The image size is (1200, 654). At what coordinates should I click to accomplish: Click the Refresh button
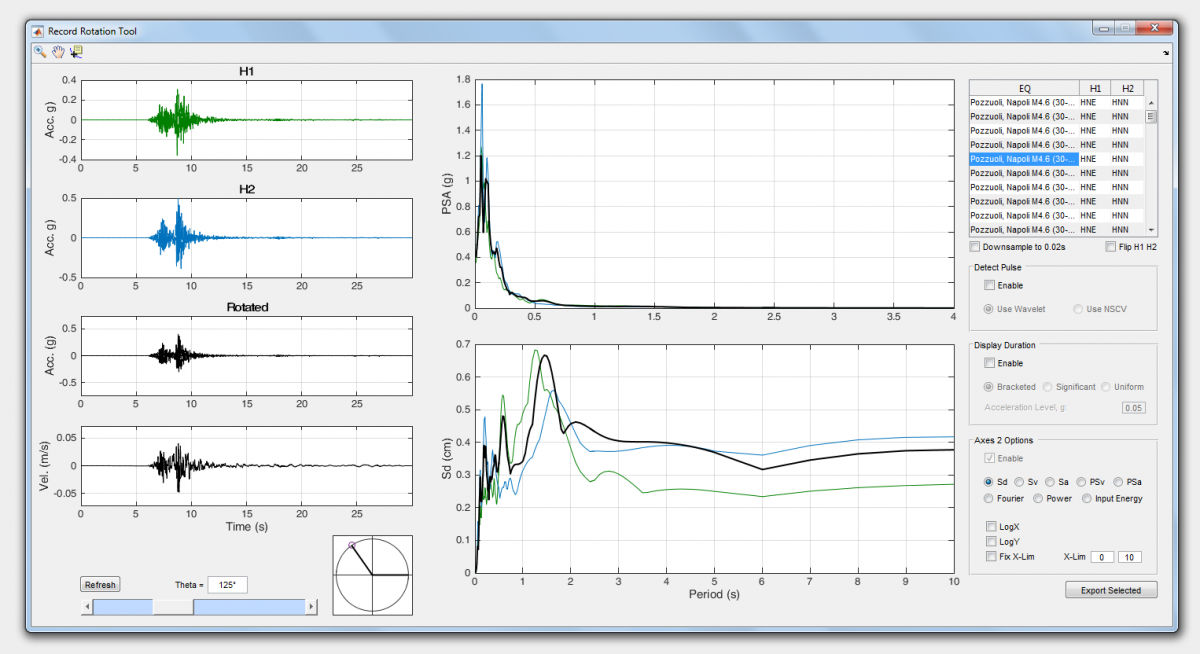(100, 585)
